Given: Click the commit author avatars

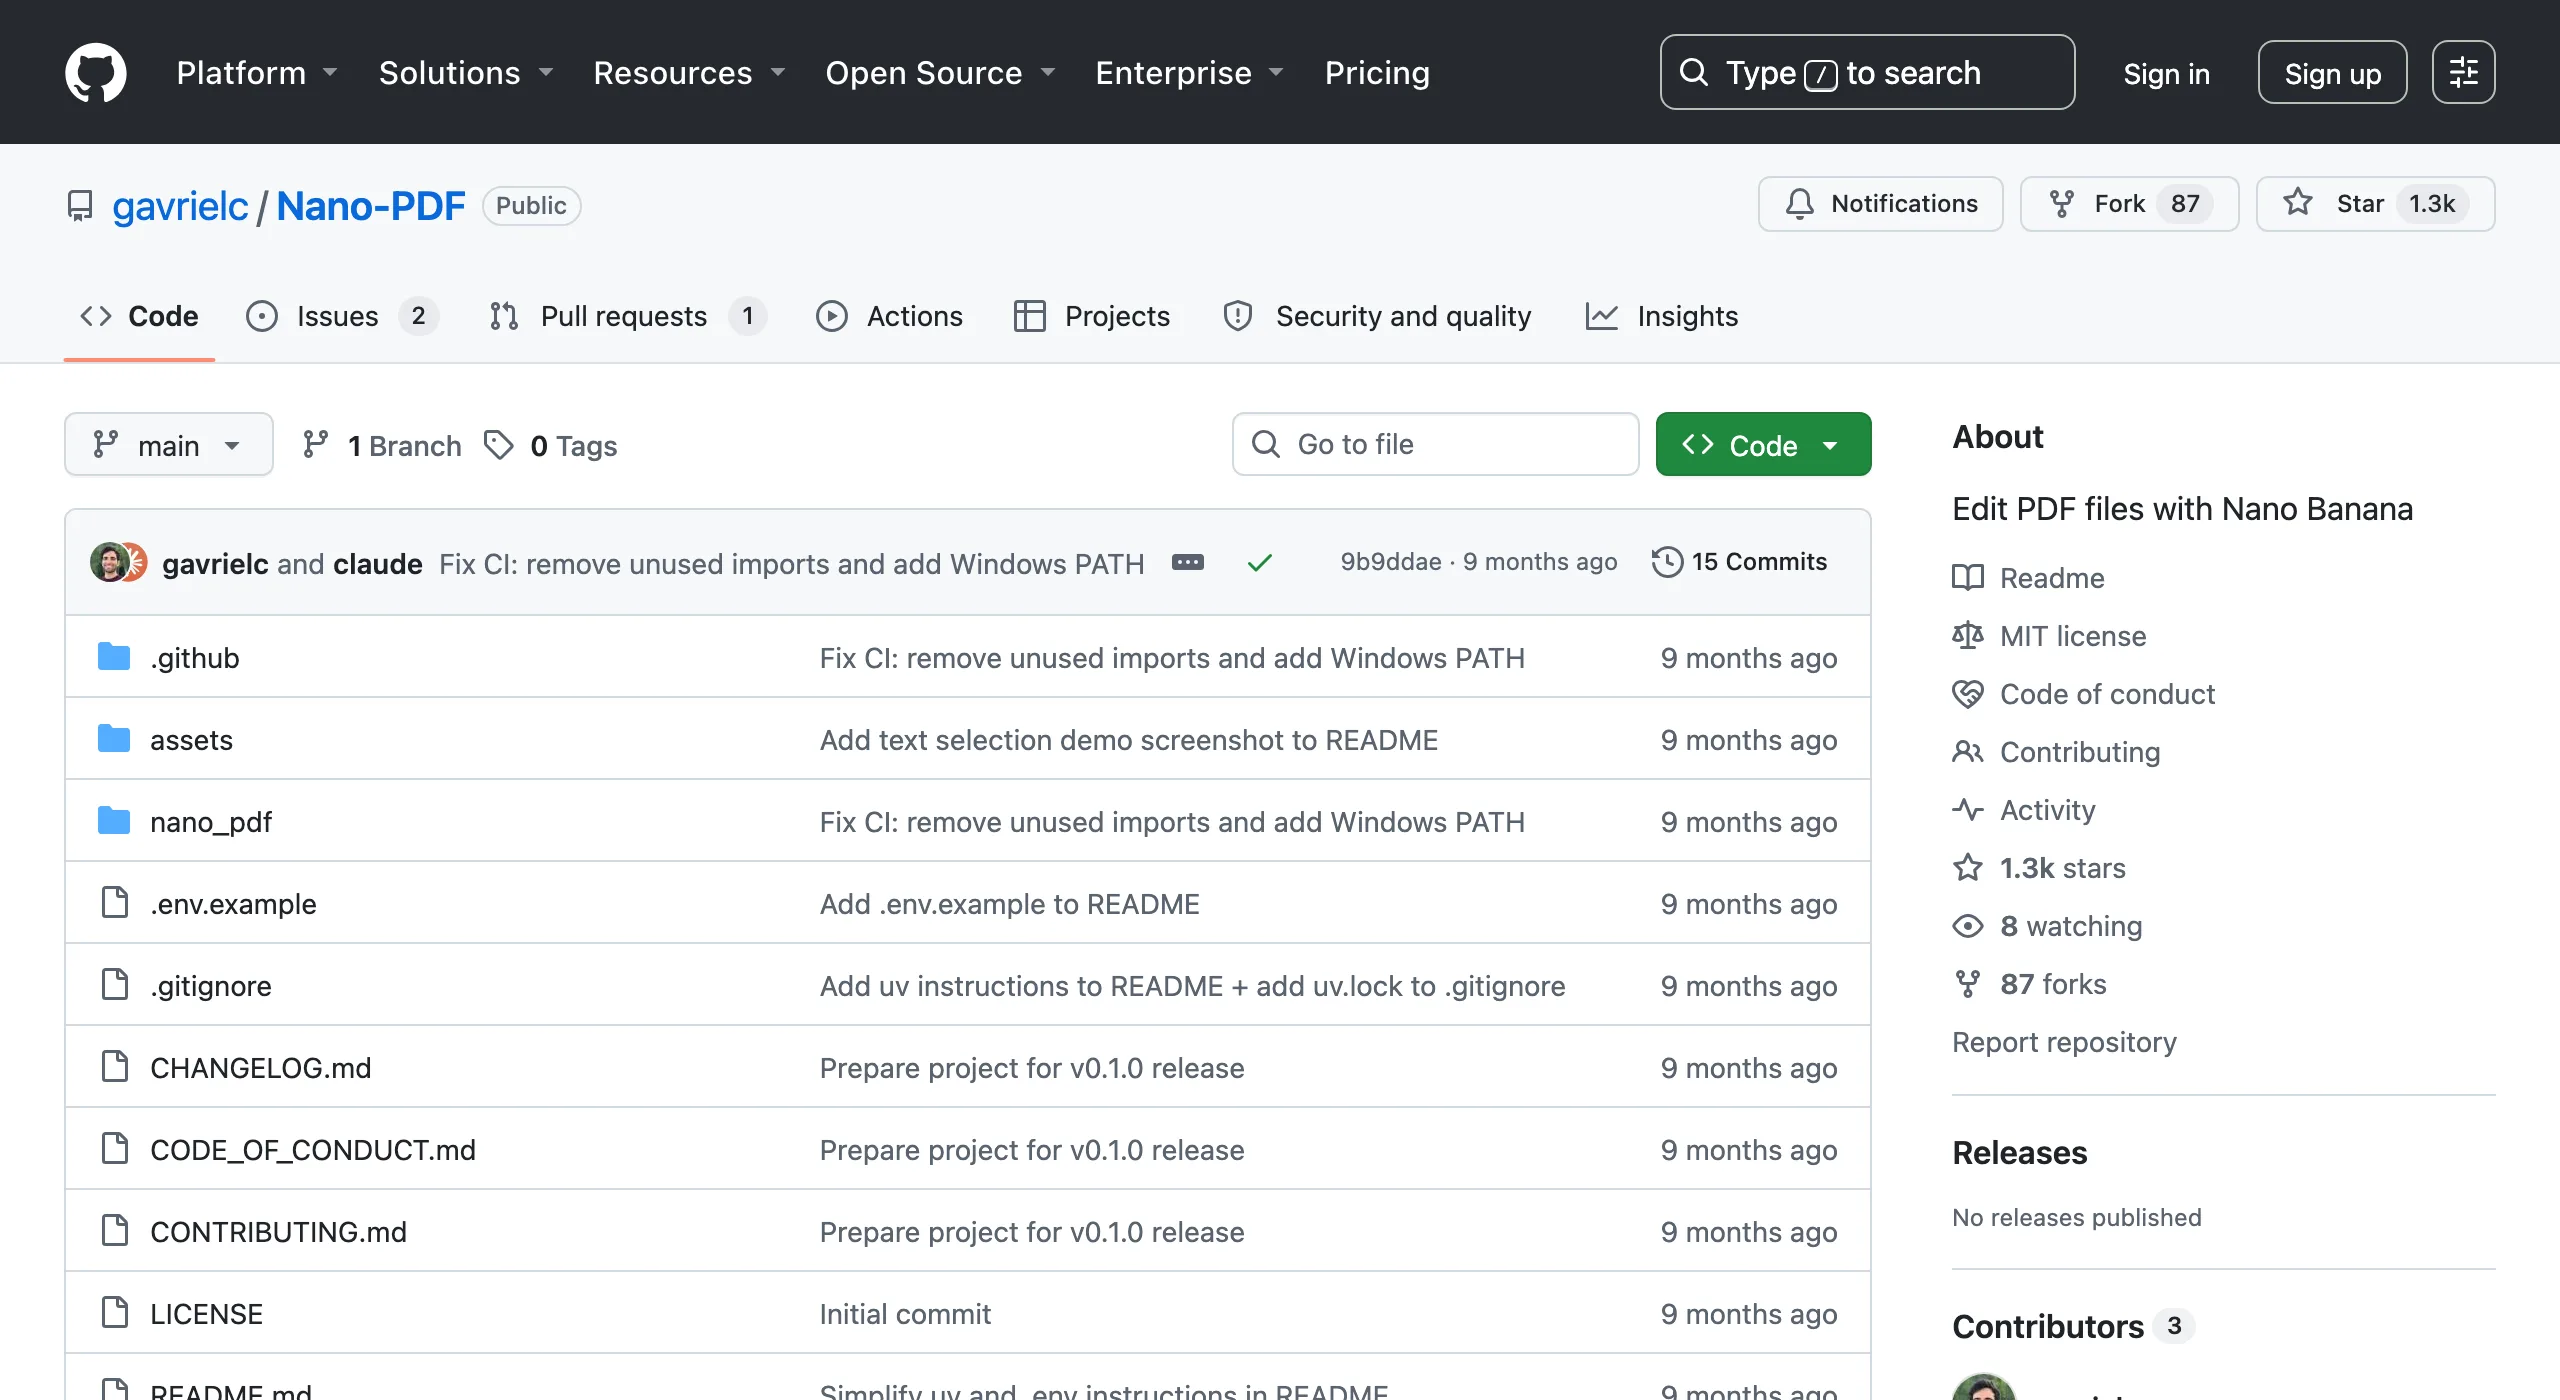Looking at the screenshot, I should pyautogui.click(x=119, y=563).
